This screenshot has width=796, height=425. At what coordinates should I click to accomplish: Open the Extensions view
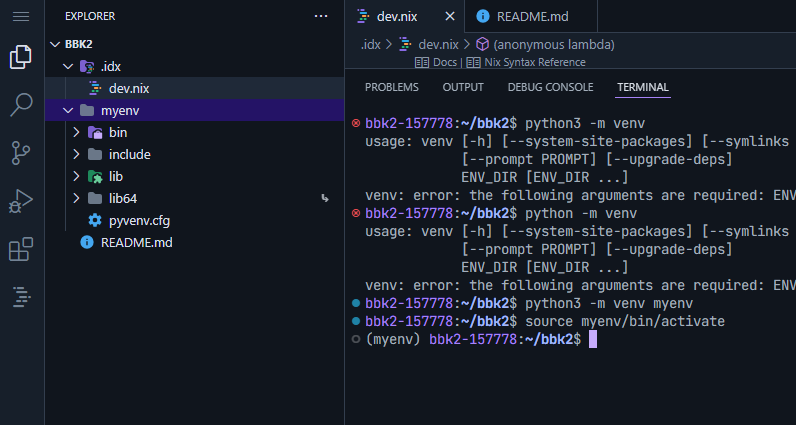coord(21,249)
